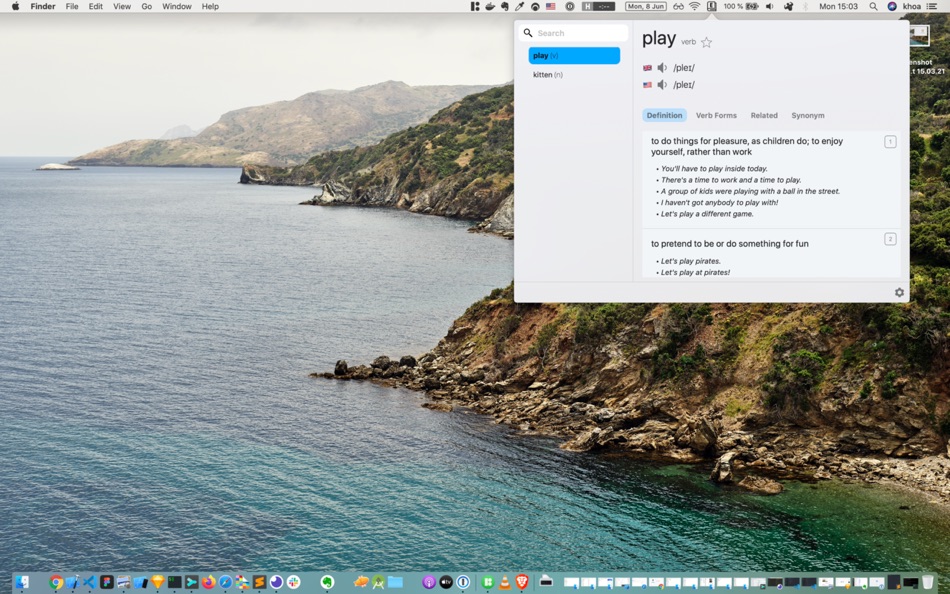Screen dimensions: 950x594
Task: Open the volume control in menu bar
Action: click(769, 6)
